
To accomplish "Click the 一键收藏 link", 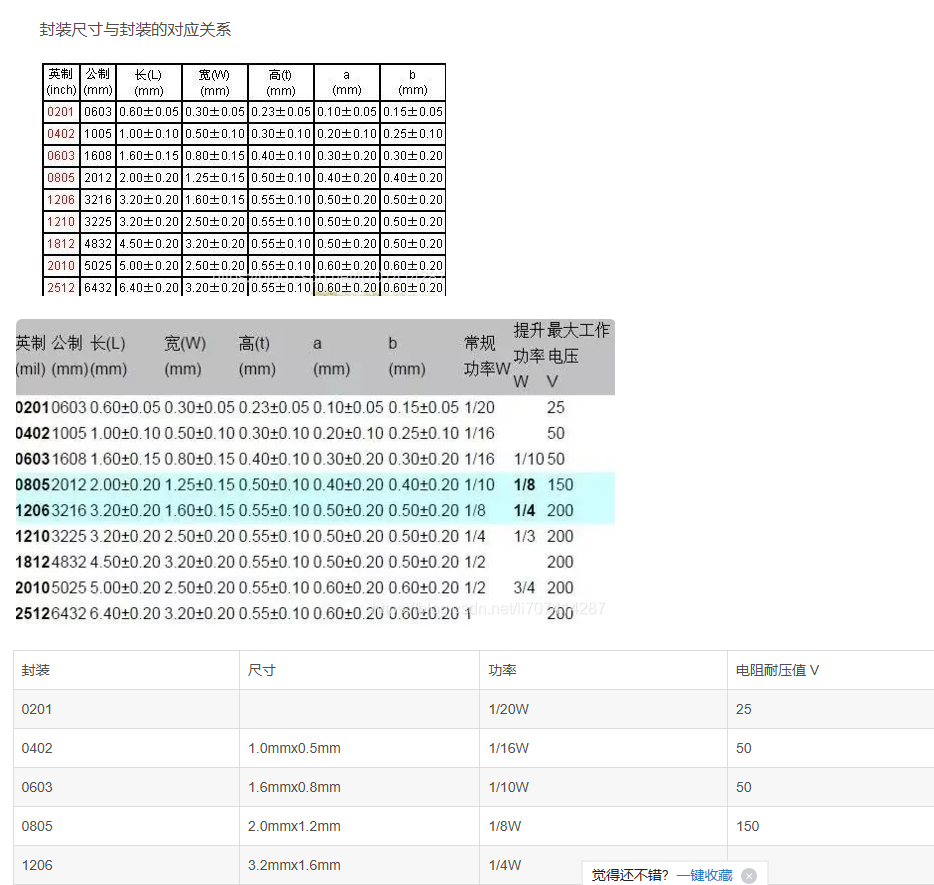I will [704, 875].
